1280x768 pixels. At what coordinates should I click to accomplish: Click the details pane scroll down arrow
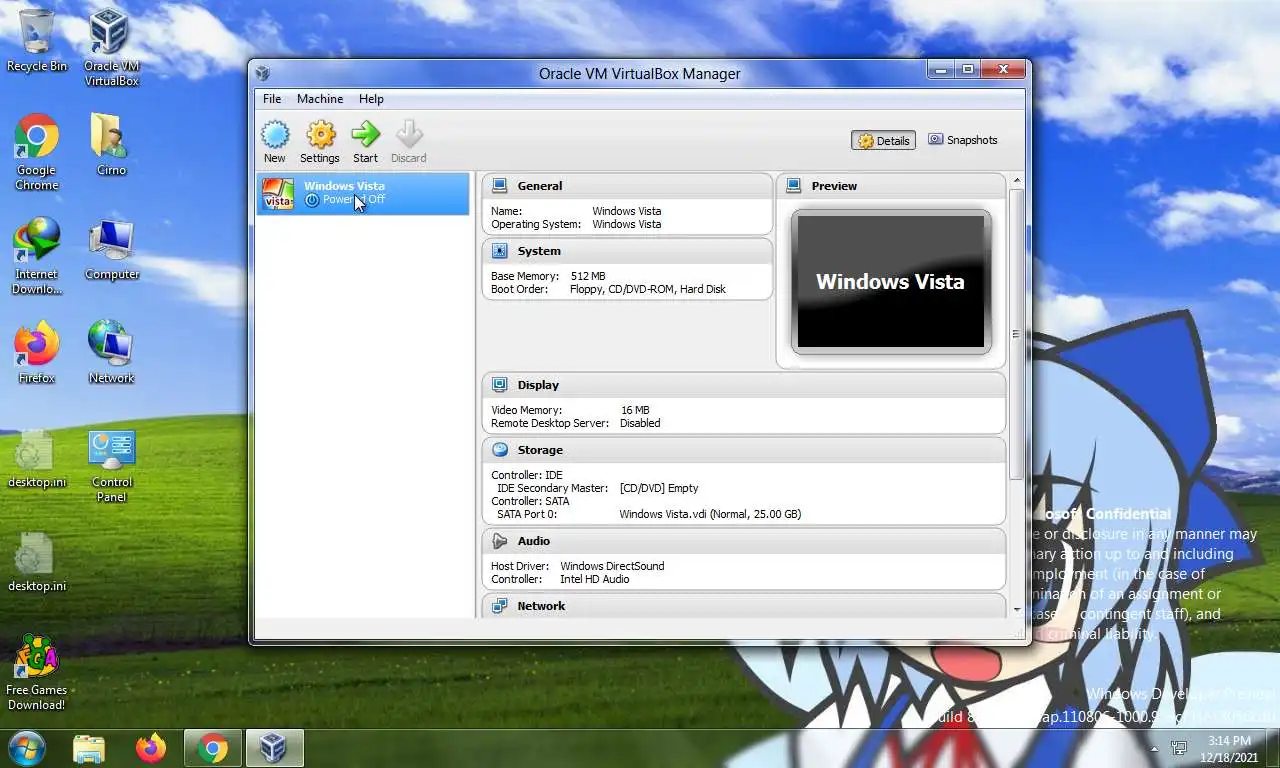[1017, 609]
